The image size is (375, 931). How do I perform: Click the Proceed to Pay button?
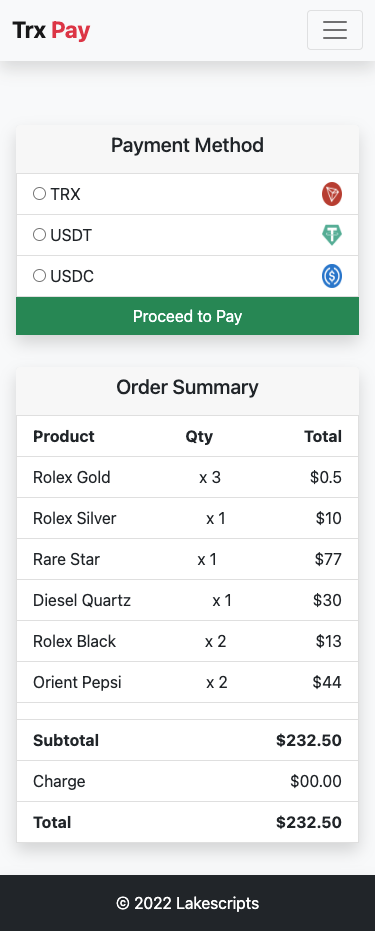point(188,316)
